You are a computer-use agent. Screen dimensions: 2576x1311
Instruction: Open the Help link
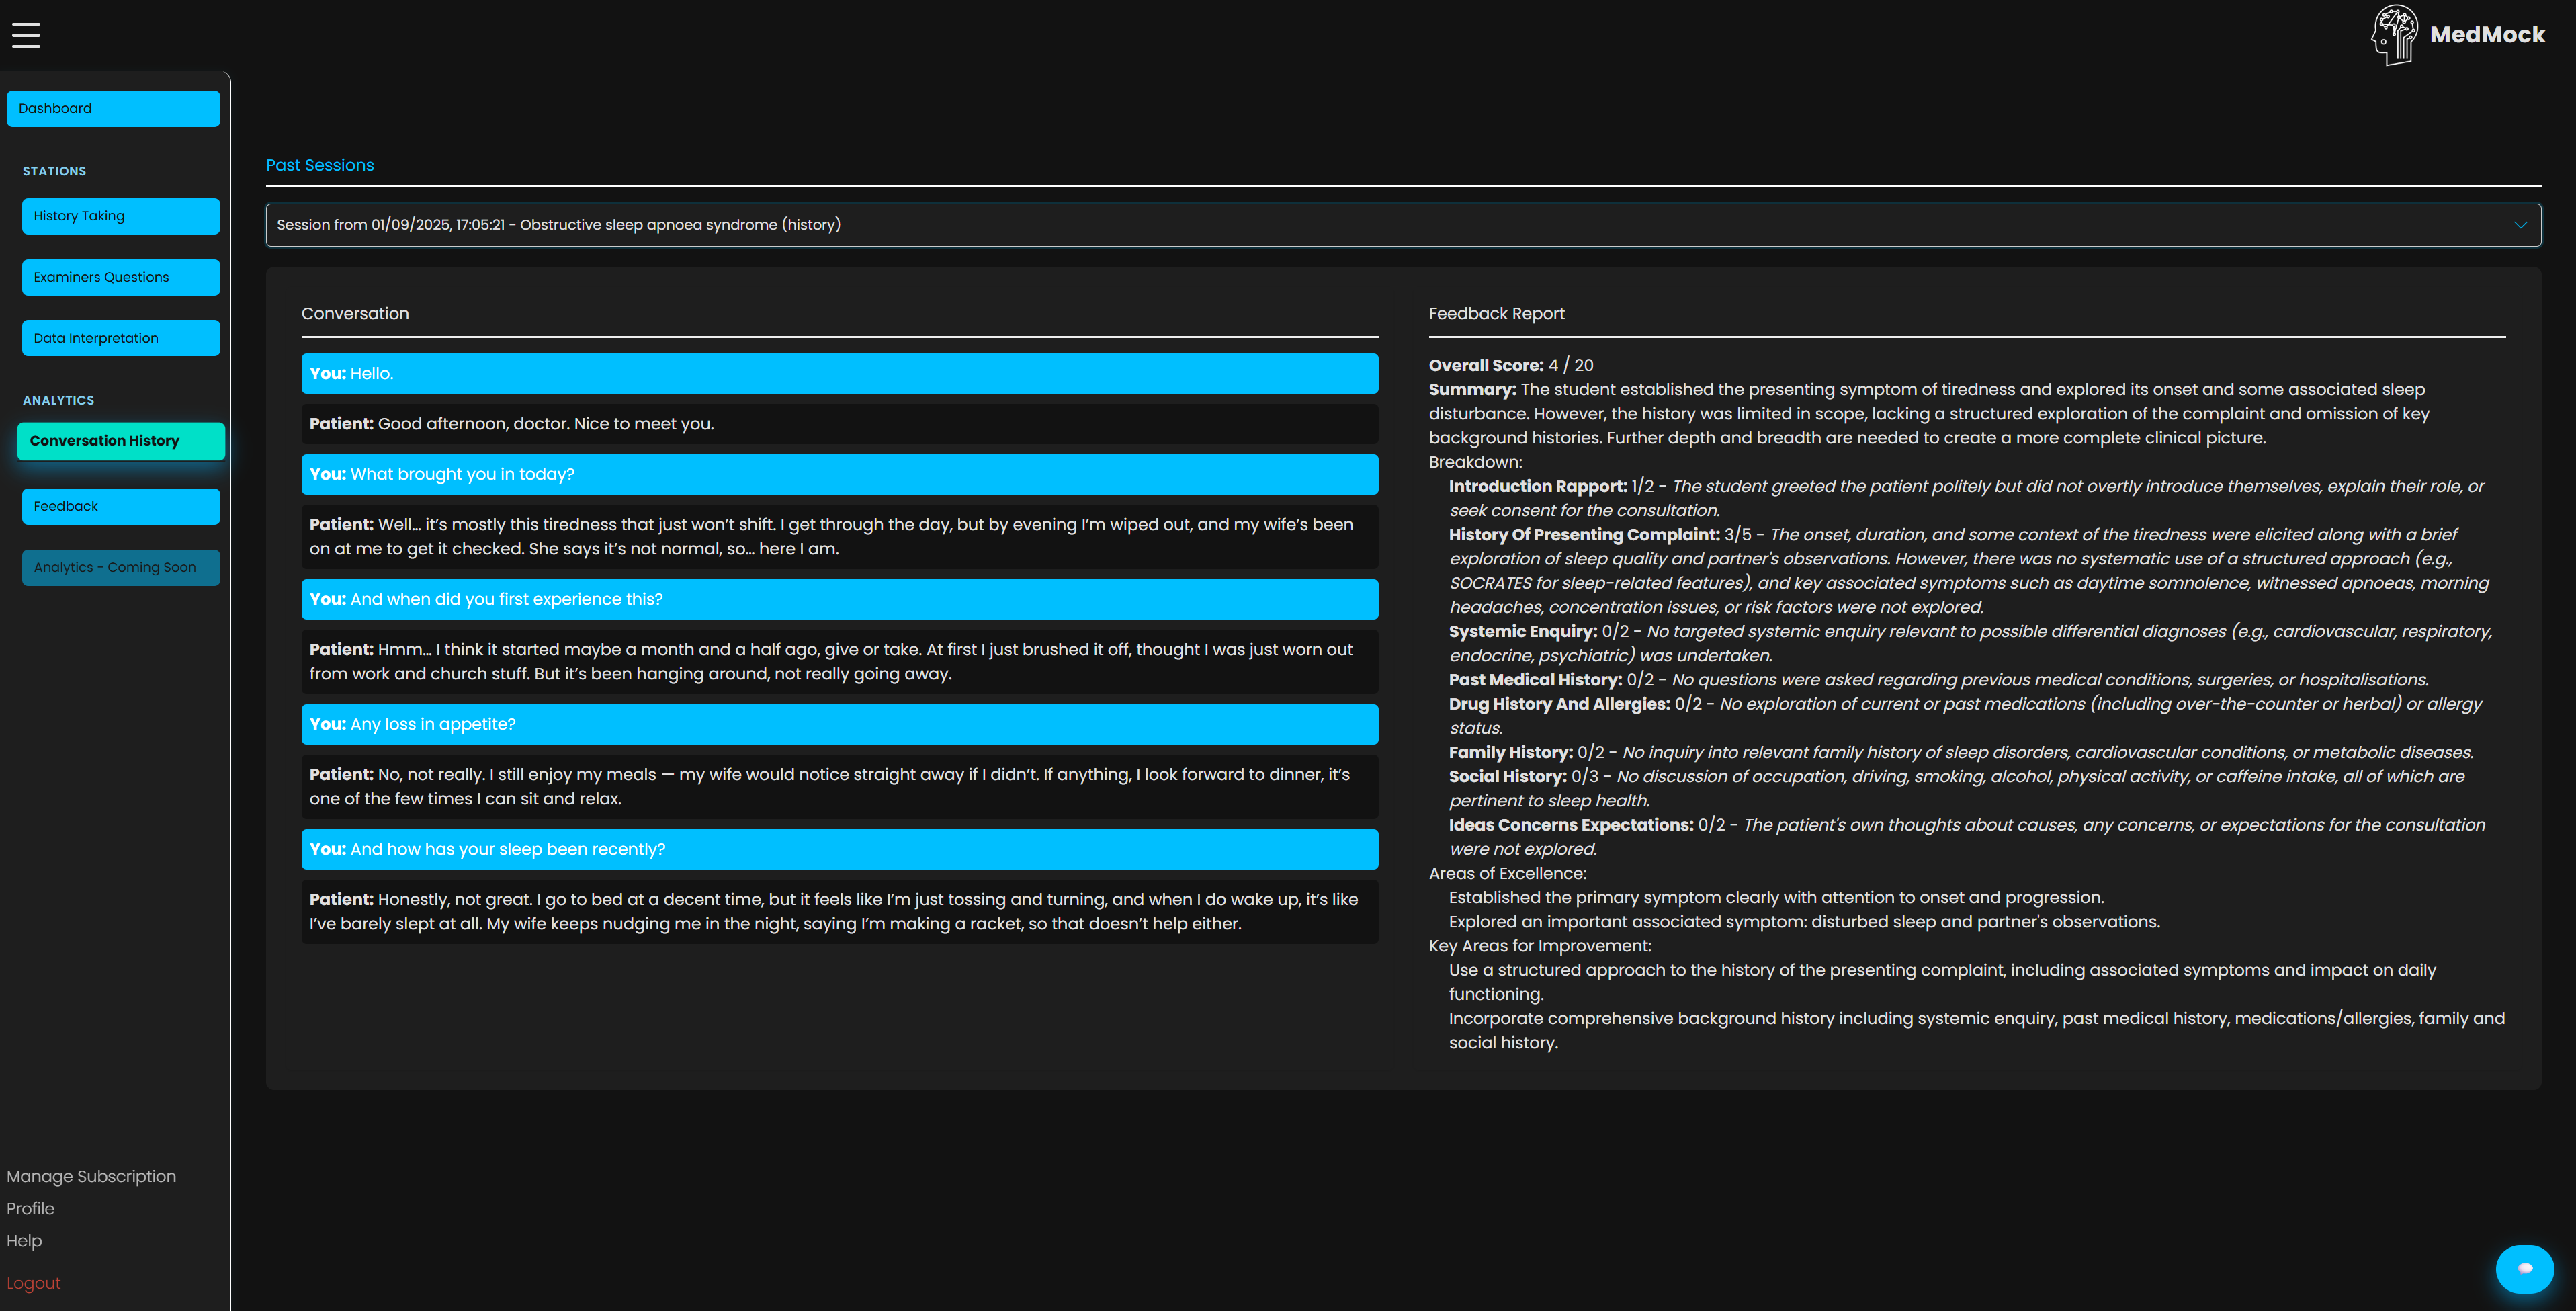[24, 1240]
